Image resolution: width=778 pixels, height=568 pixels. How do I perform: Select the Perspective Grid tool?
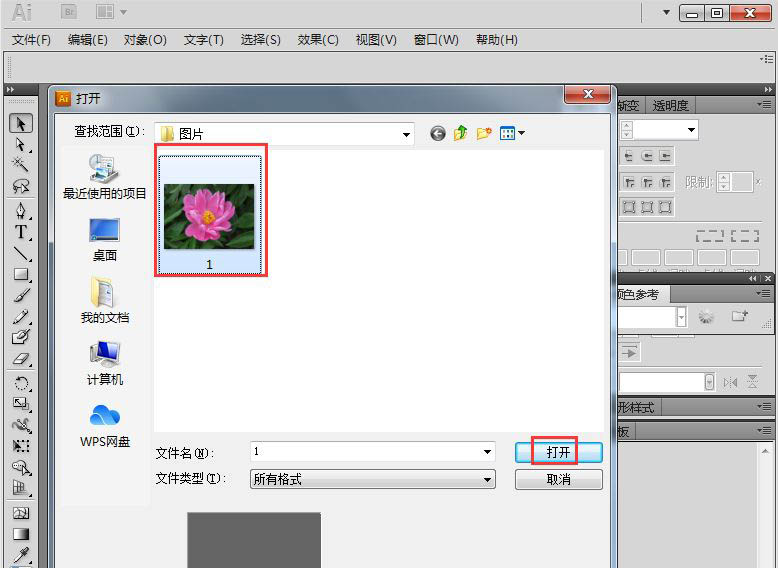(21, 488)
